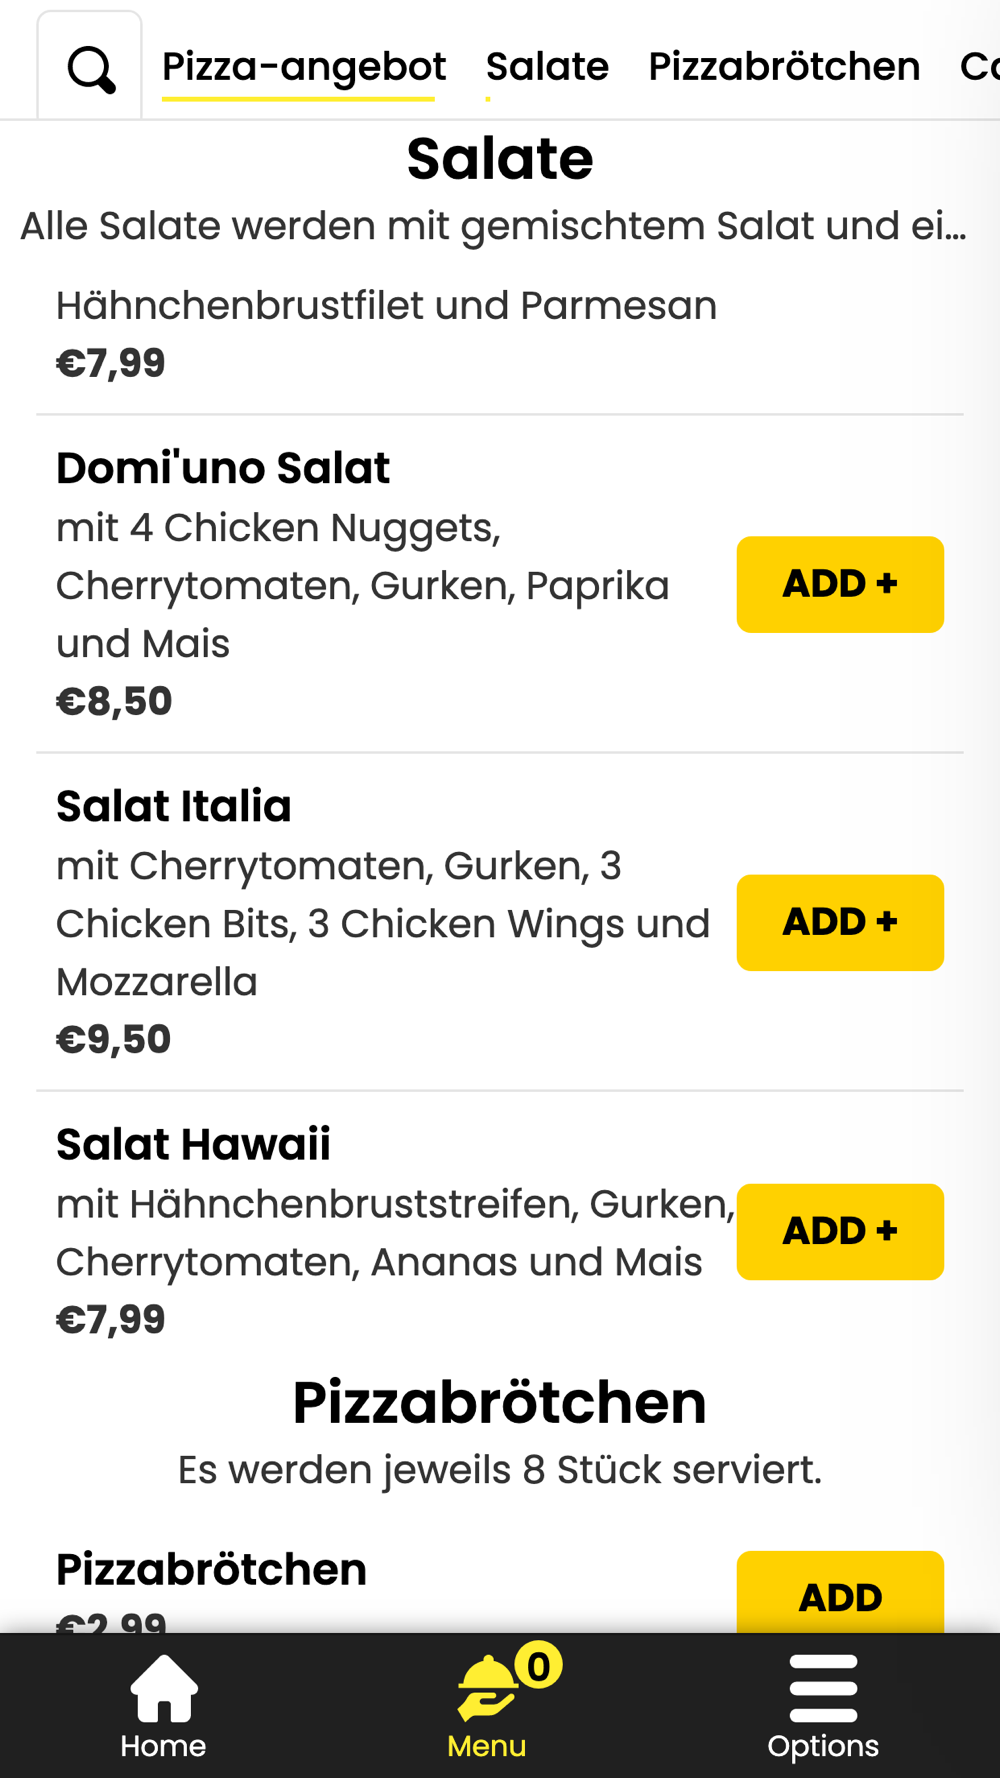The height and width of the screenshot is (1778, 1000).
Task: Select the Salate category tab
Action: [x=547, y=66]
